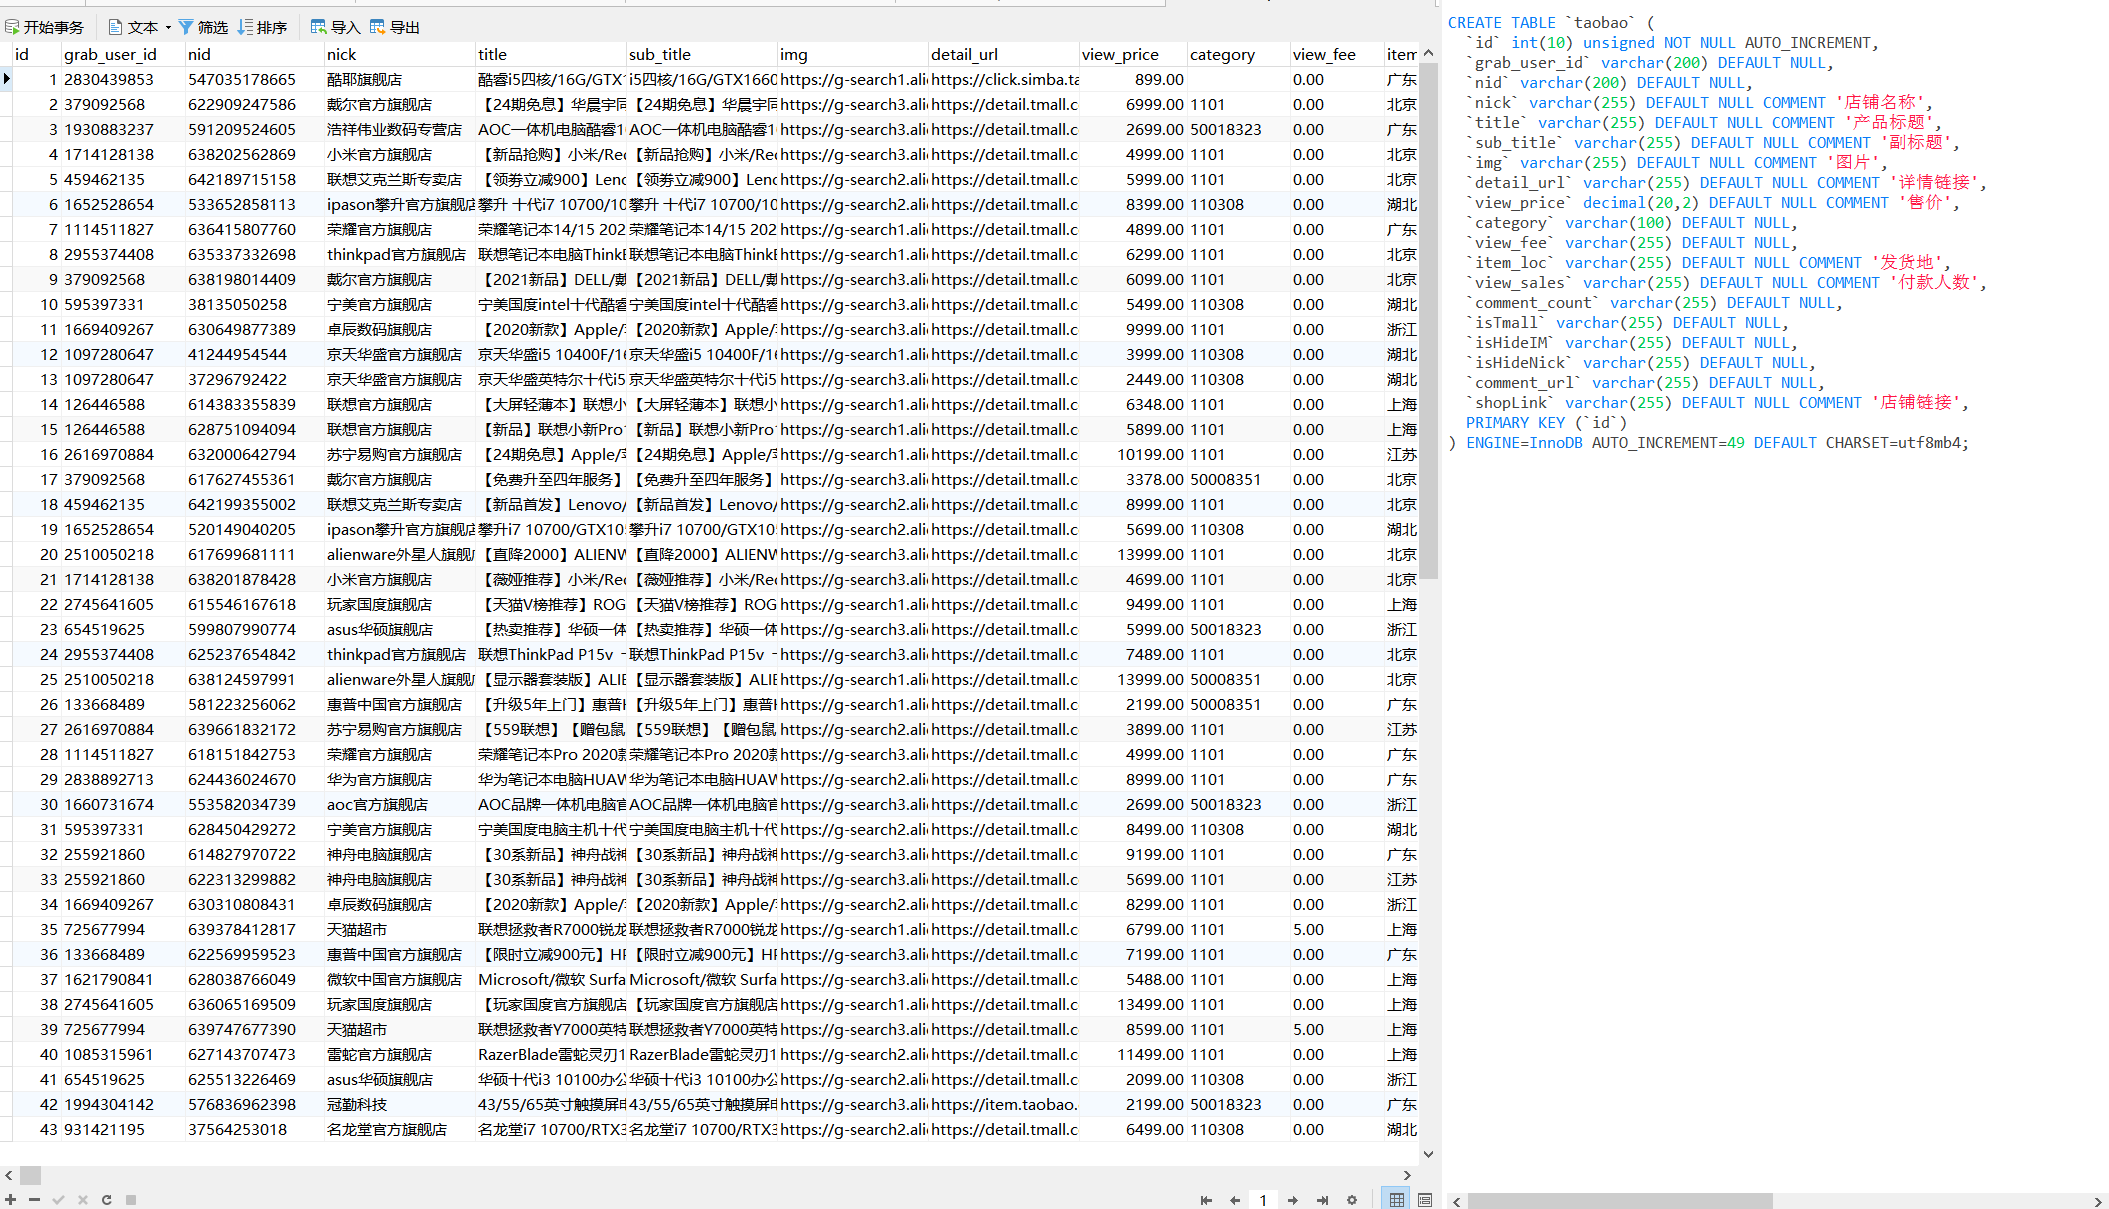This screenshot has width=2109, height=1209.
Task: Click the shopLink definition line in DDL
Action: click(1717, 402)
